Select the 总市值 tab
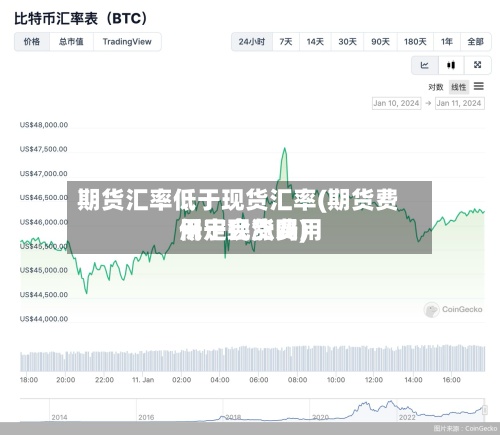The width and height of the screenshot is (500, 435). [71, 42]
